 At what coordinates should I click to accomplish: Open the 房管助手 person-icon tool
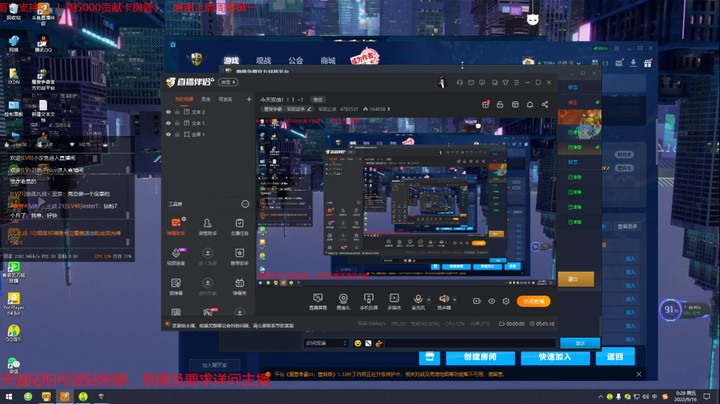pyautogui.click(x=208, y=226)
